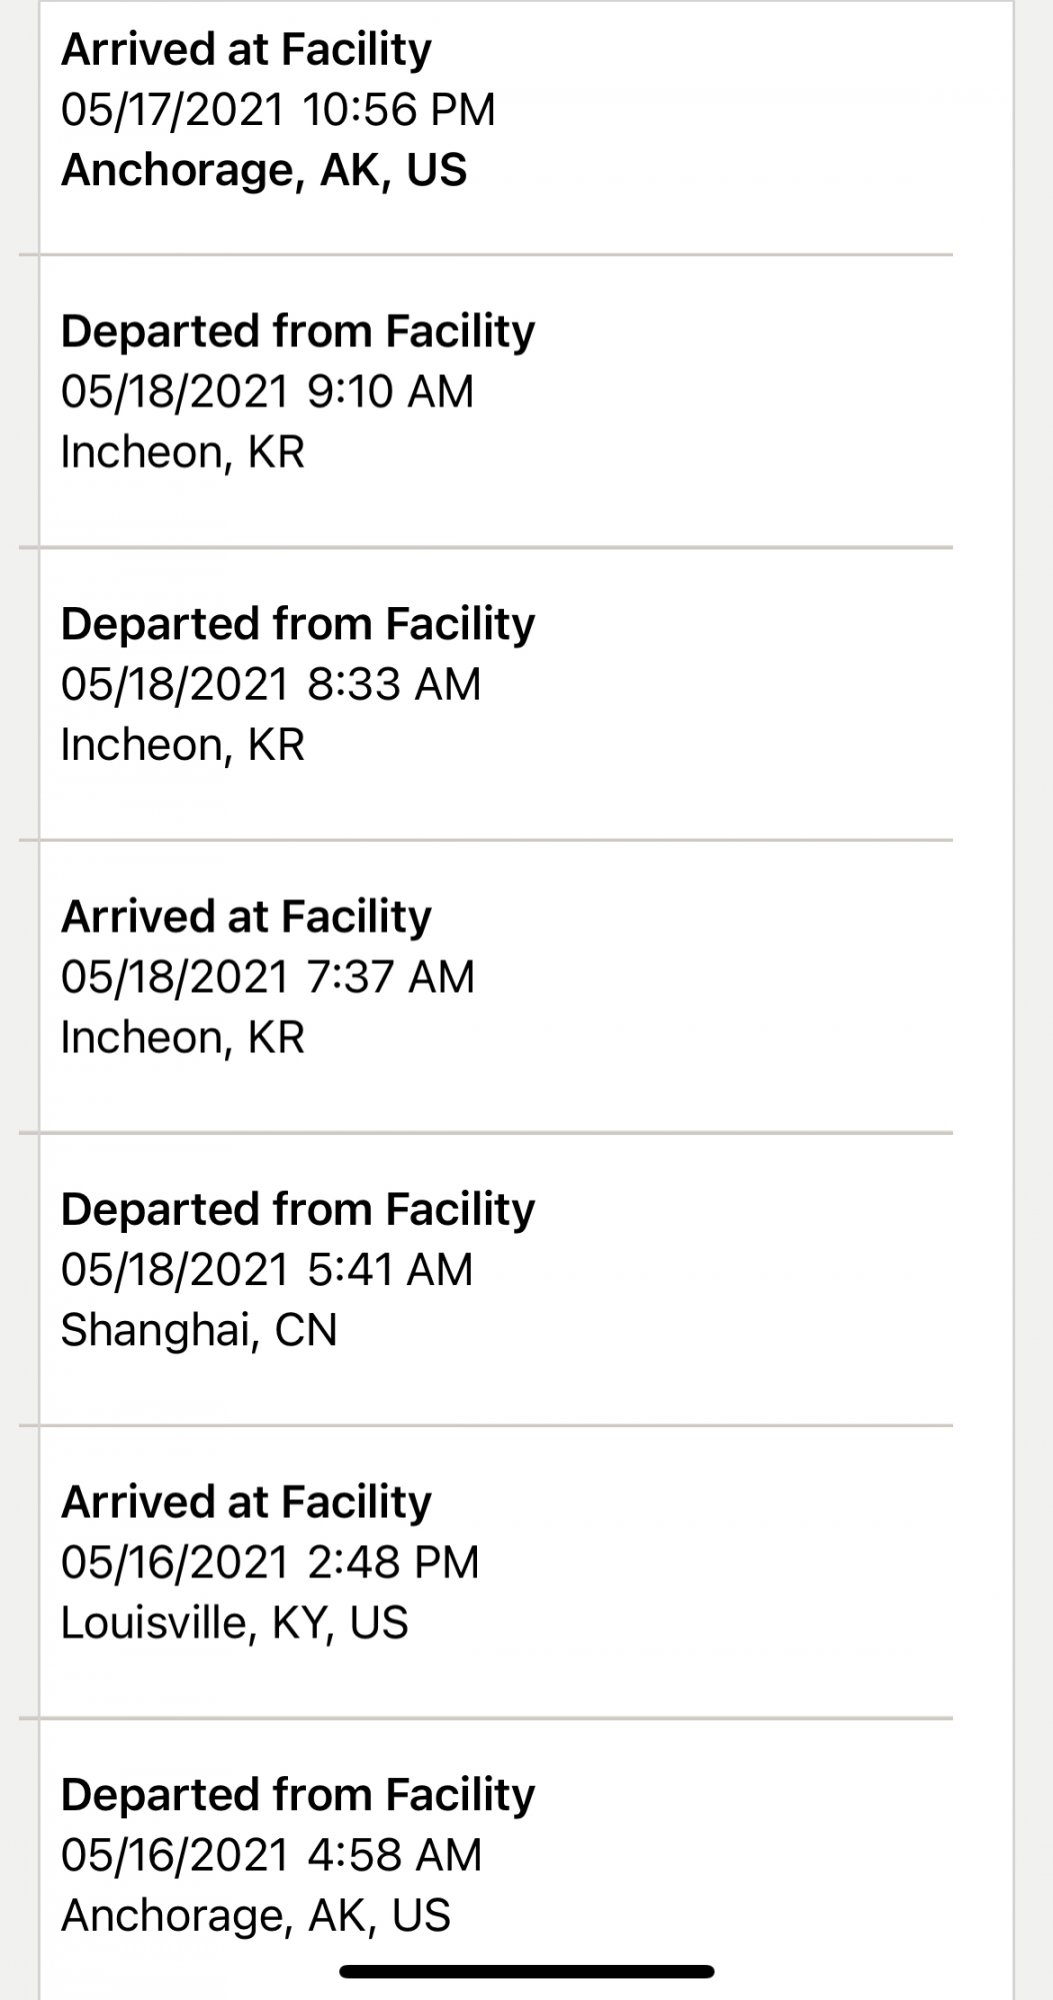This screenshot has height=2000, width=1053.
Task: Select the 05/18/2021 7:37 AM timestamp
Action: pyautogui.click(x=267, y=977)
